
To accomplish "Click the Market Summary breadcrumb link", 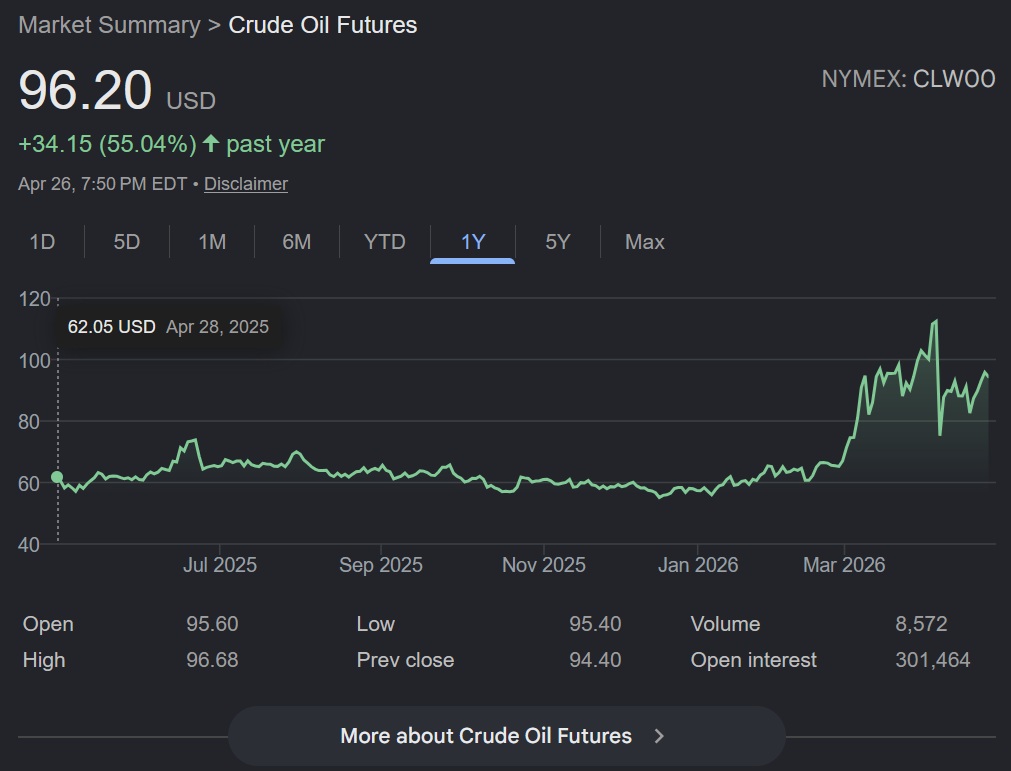I will 109,25.
